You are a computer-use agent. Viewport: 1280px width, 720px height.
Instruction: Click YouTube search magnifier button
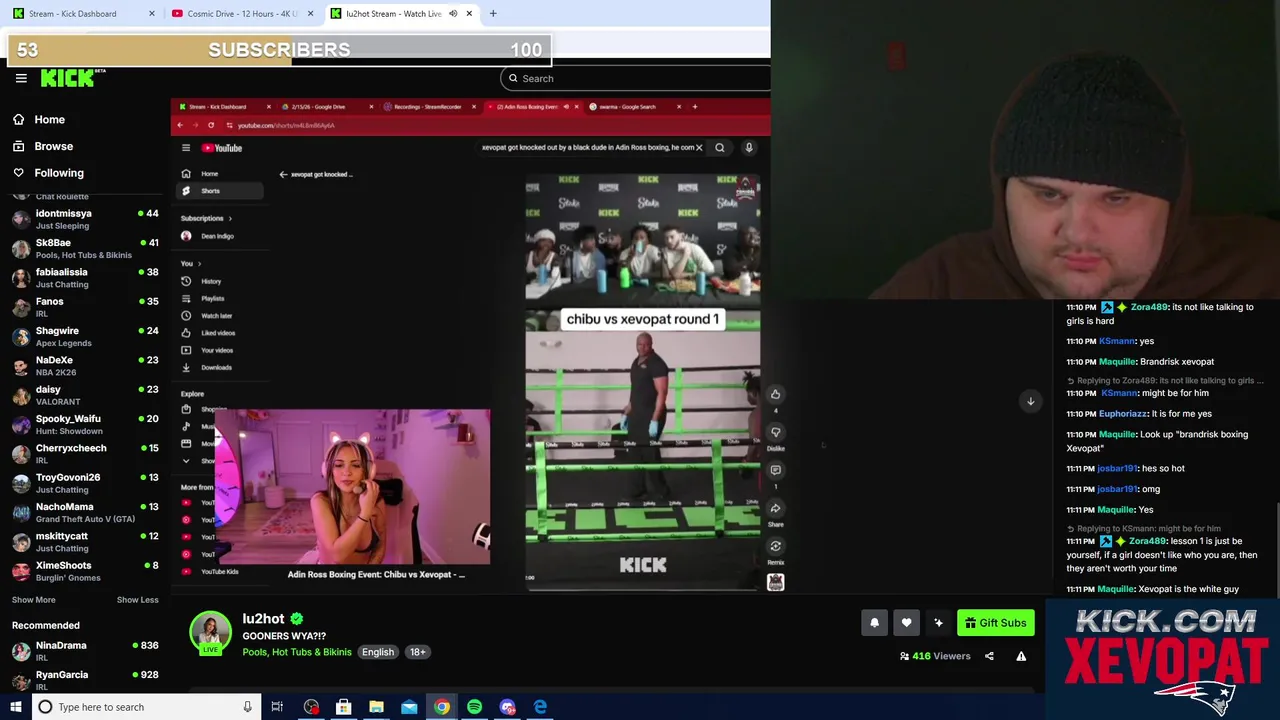point(720,148)
